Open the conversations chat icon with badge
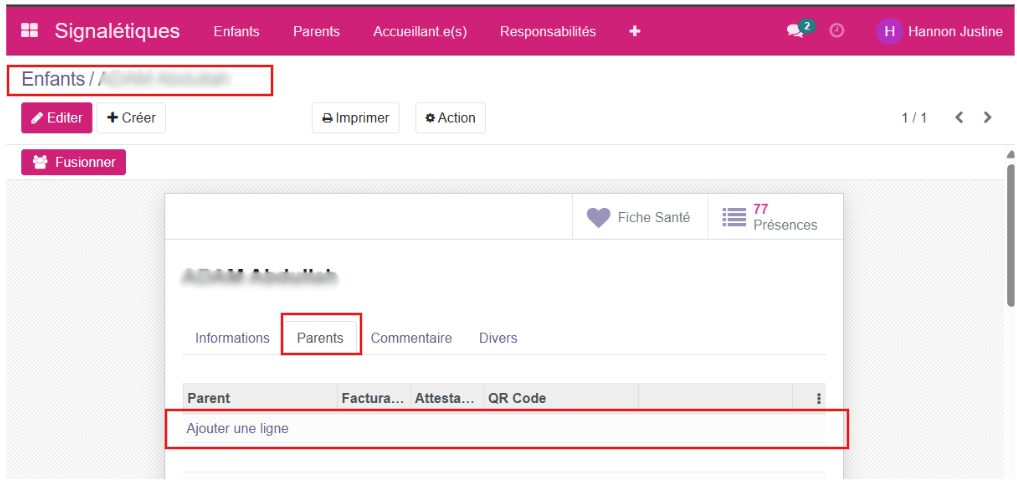Image resolution: width=1017 pixels, height=485 pixels. pyautogui.click(x=797, y=31)
